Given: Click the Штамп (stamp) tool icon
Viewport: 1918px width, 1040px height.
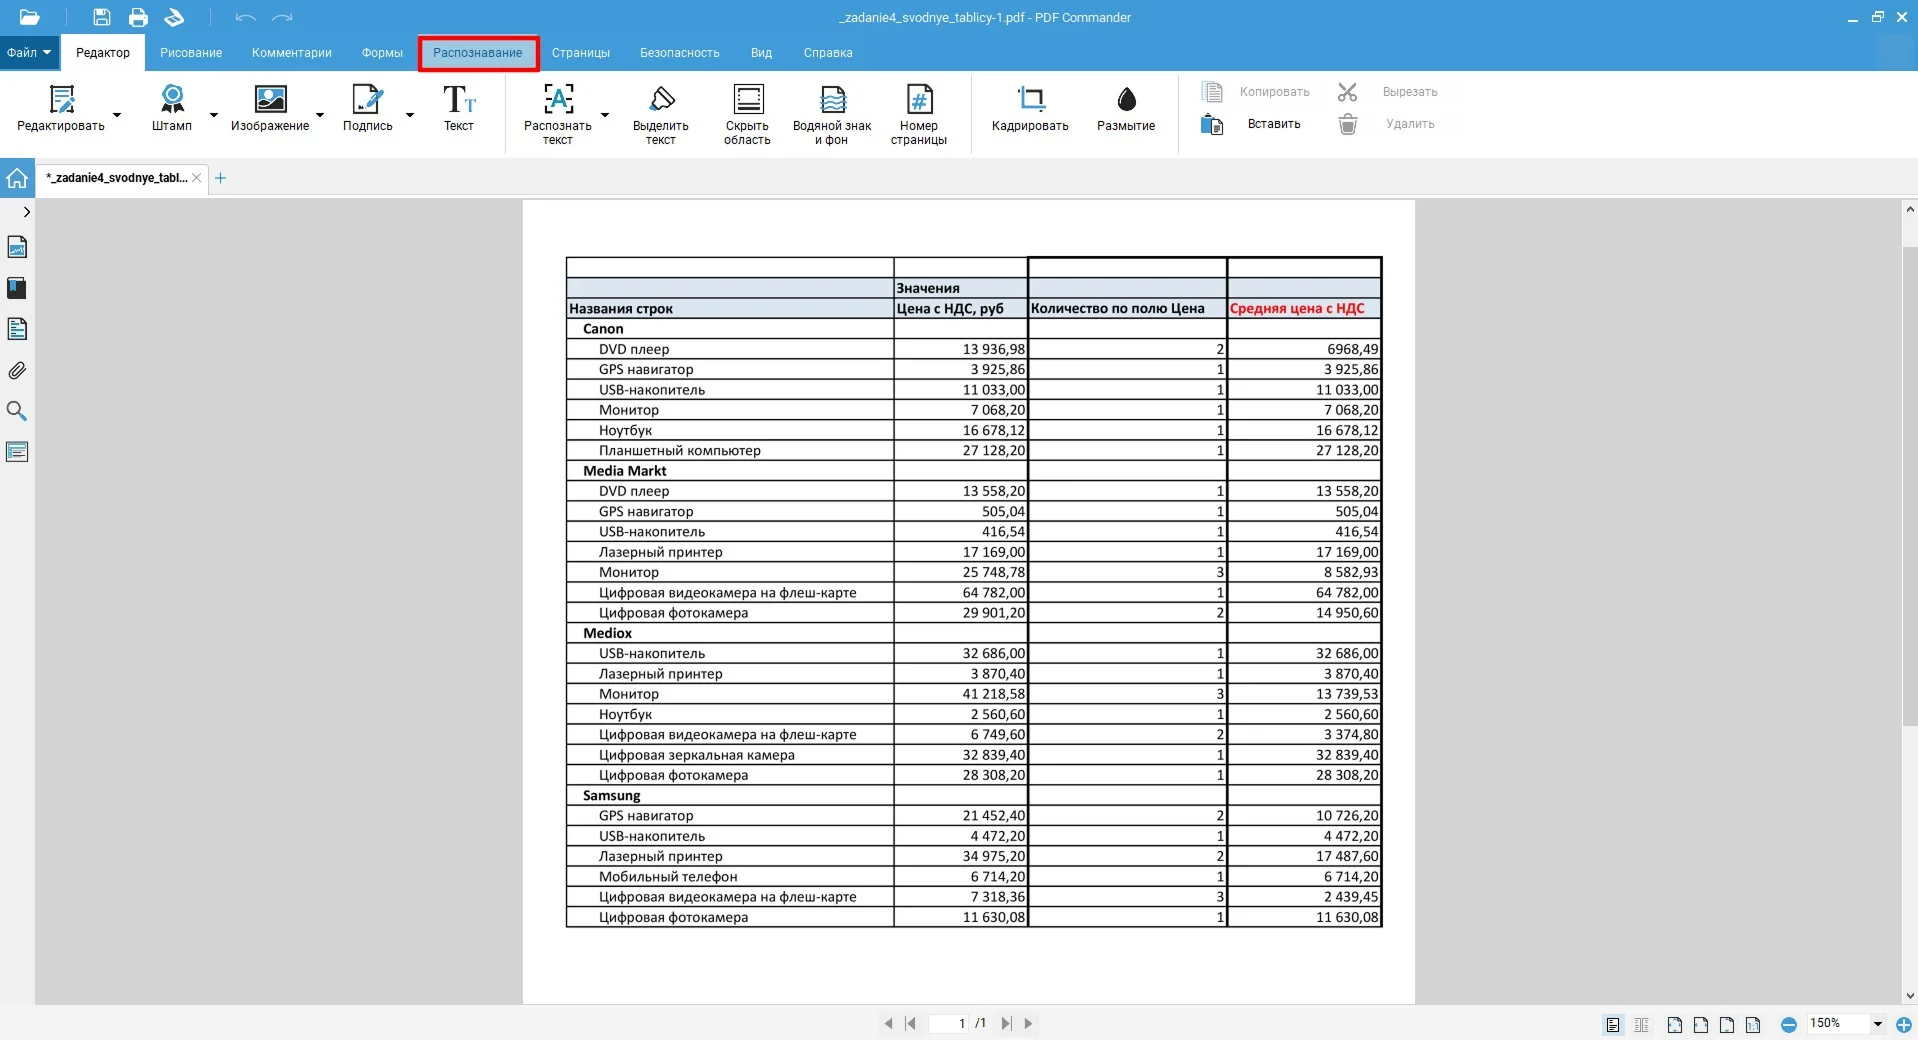Looking at the screenshot, I should [x=172, y=100].
